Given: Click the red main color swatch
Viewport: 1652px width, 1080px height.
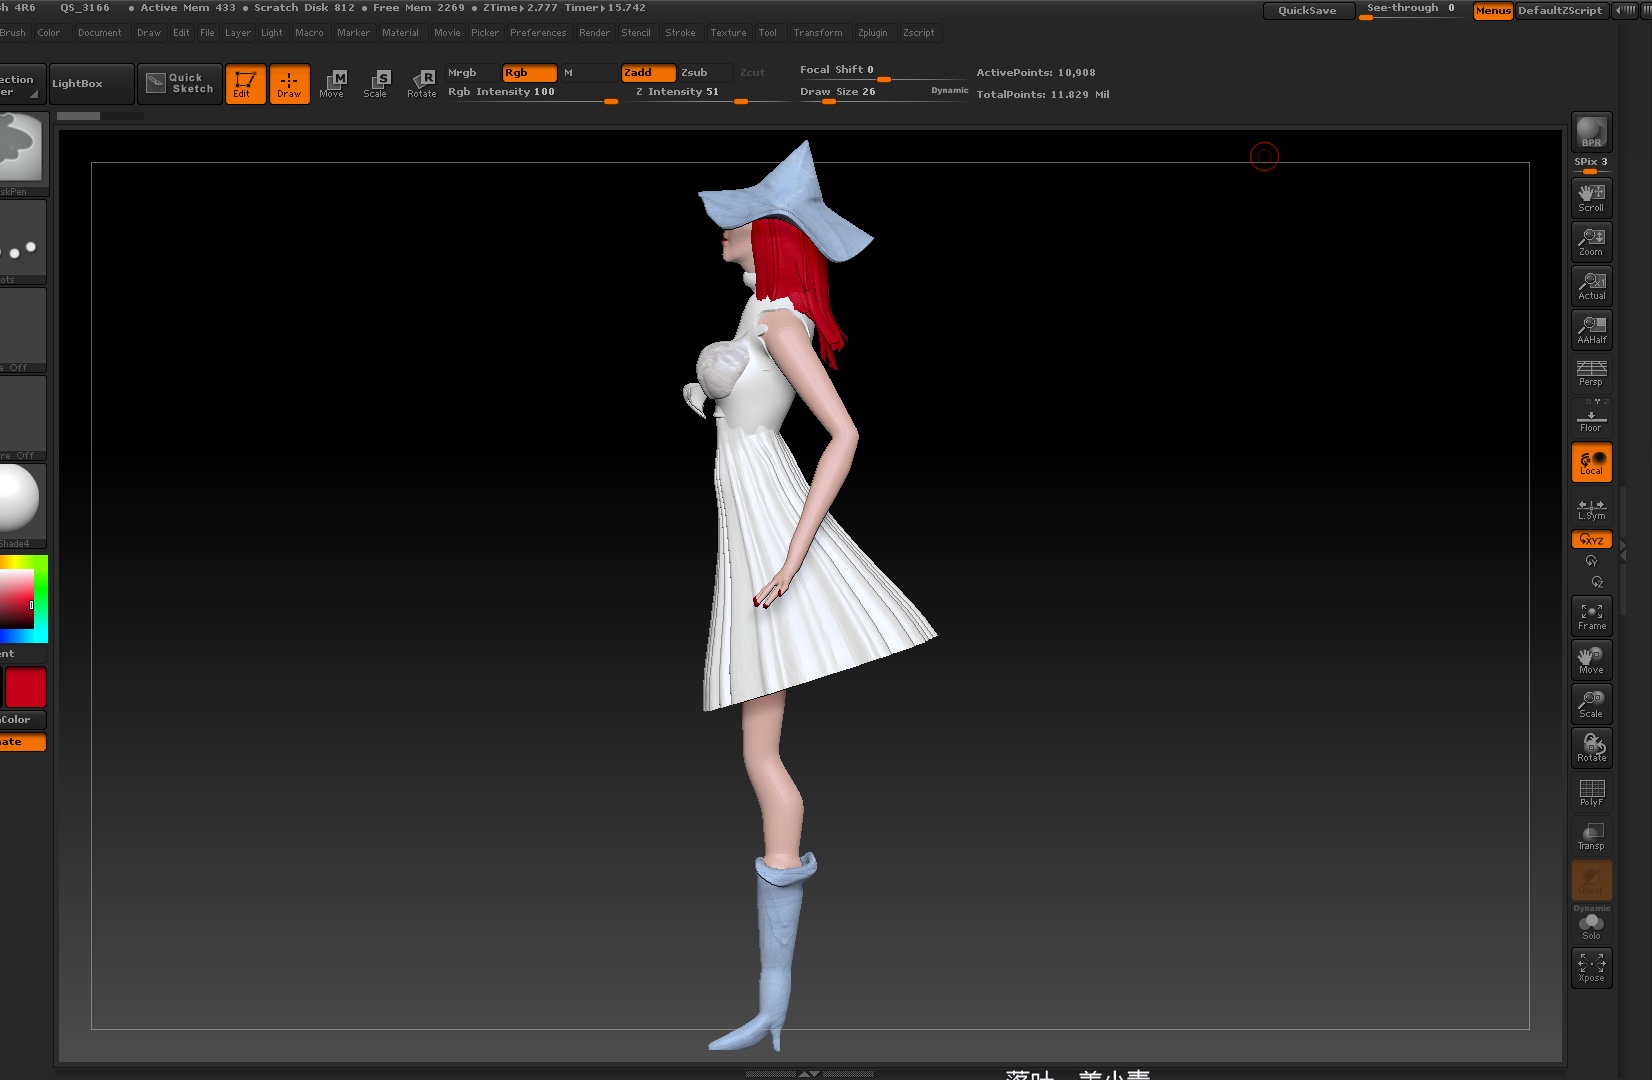Looking at the screenshot, I should tap(26, 688).
